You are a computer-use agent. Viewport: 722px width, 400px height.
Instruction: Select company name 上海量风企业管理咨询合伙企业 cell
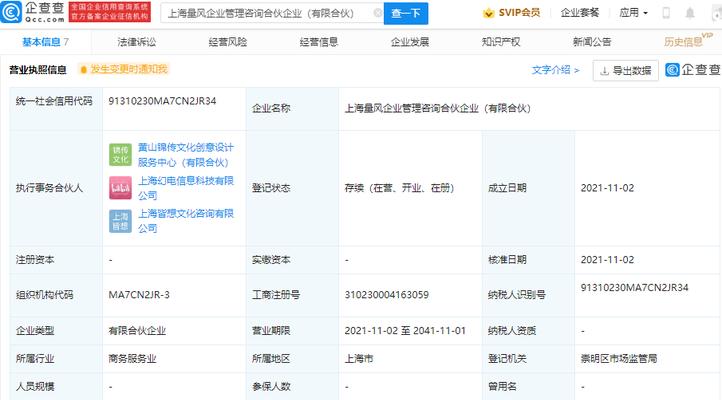click(x=437, y=108)
